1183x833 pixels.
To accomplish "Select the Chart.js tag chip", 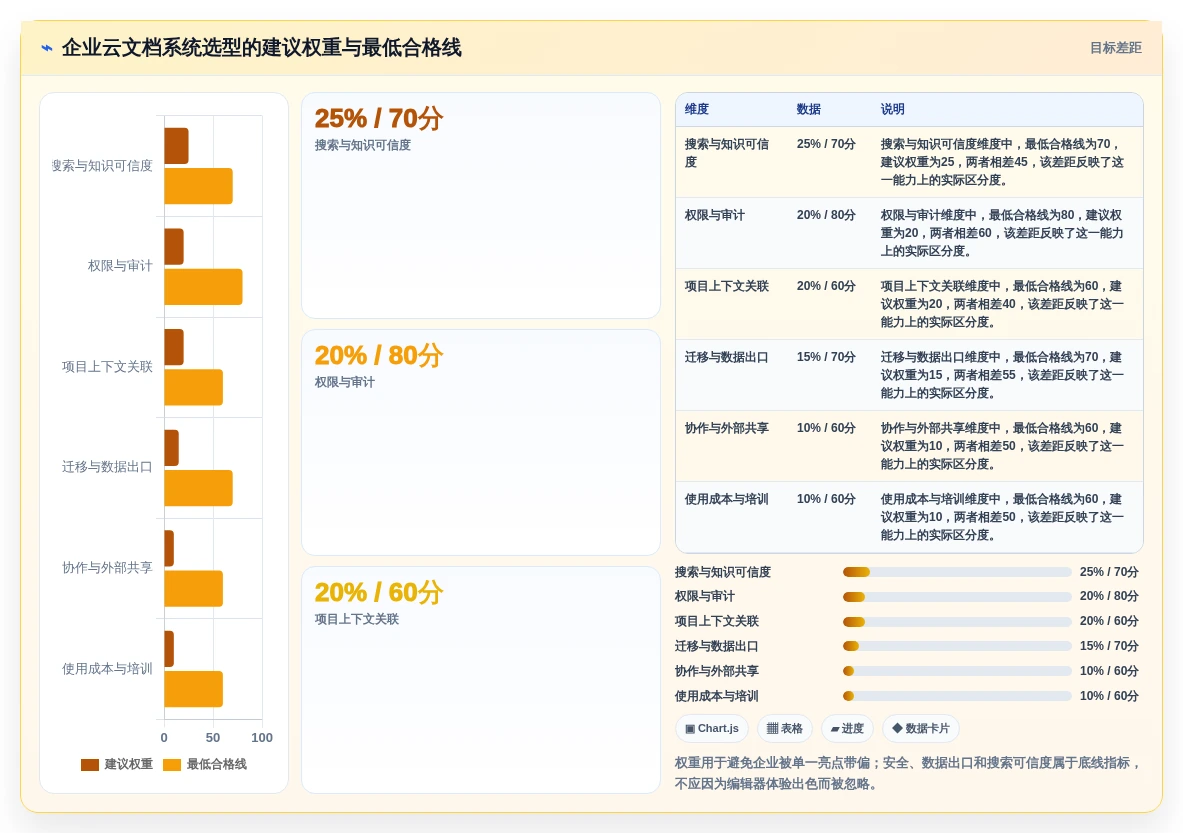I will pos(711,728).
